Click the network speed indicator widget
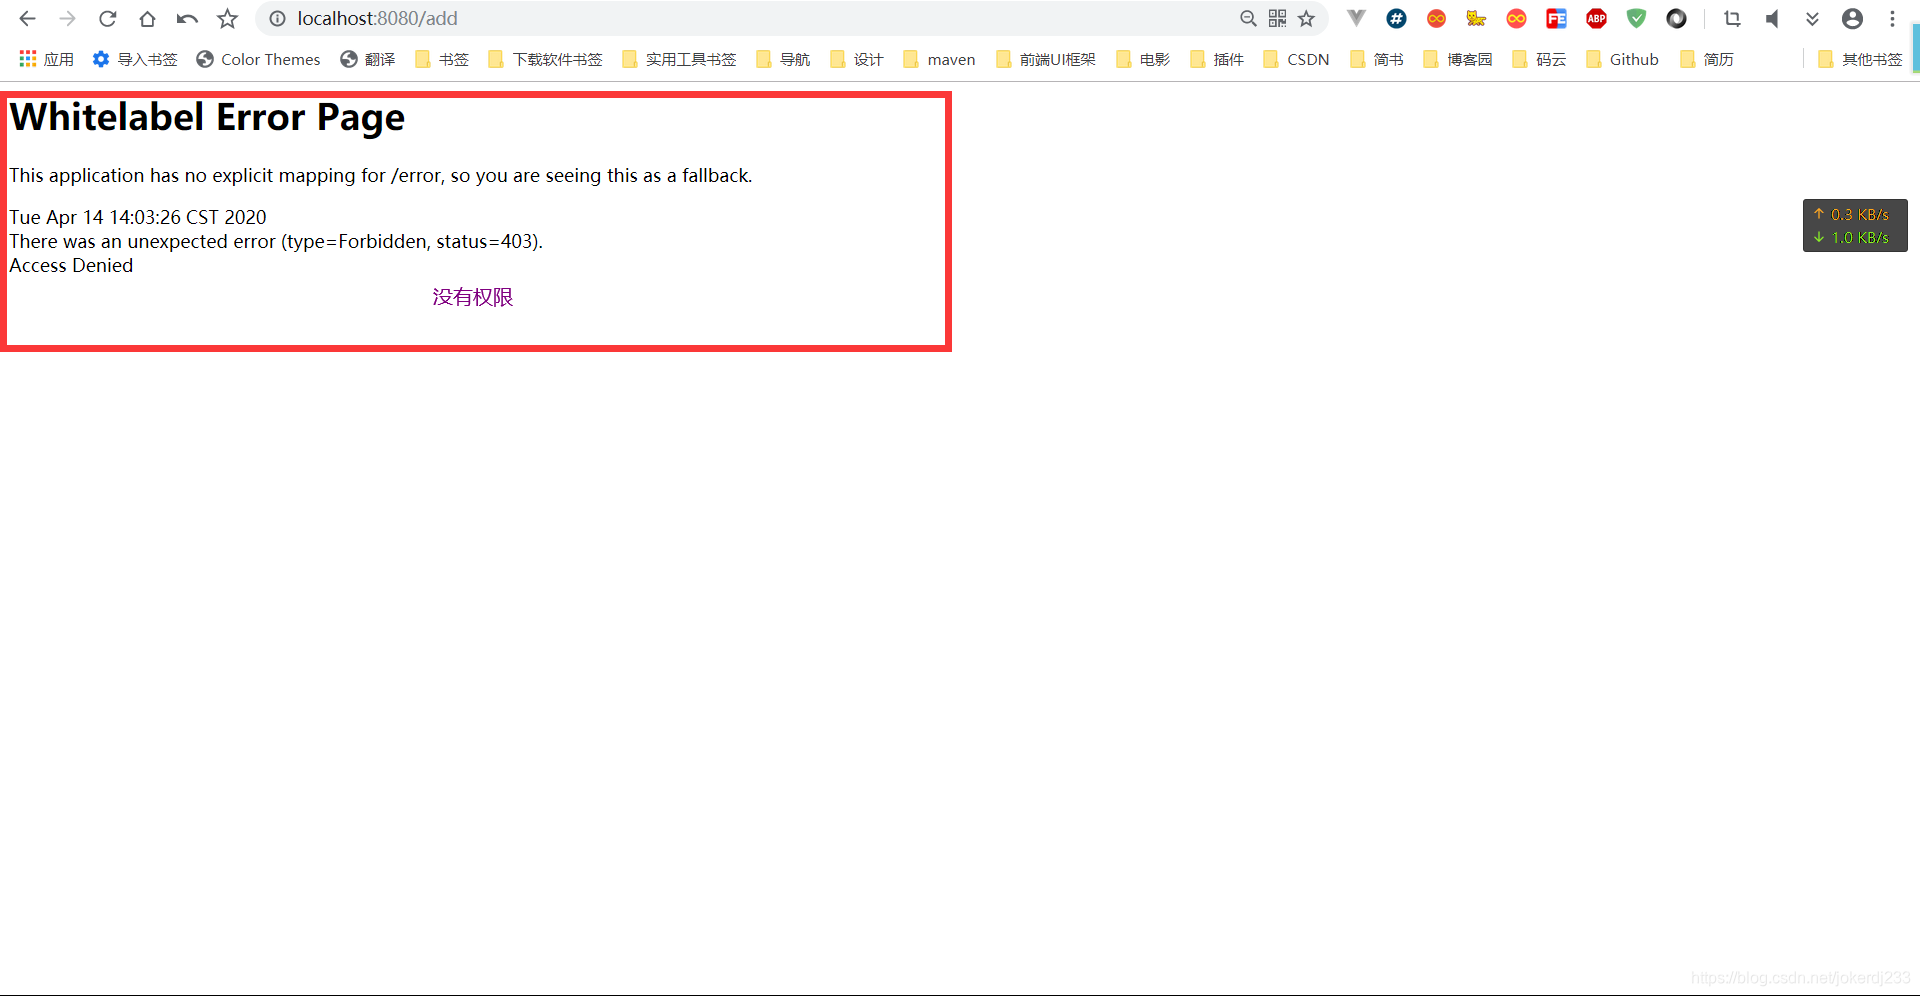The width and height of the screenshot is (1920, 996). (x=1855, y=226)
